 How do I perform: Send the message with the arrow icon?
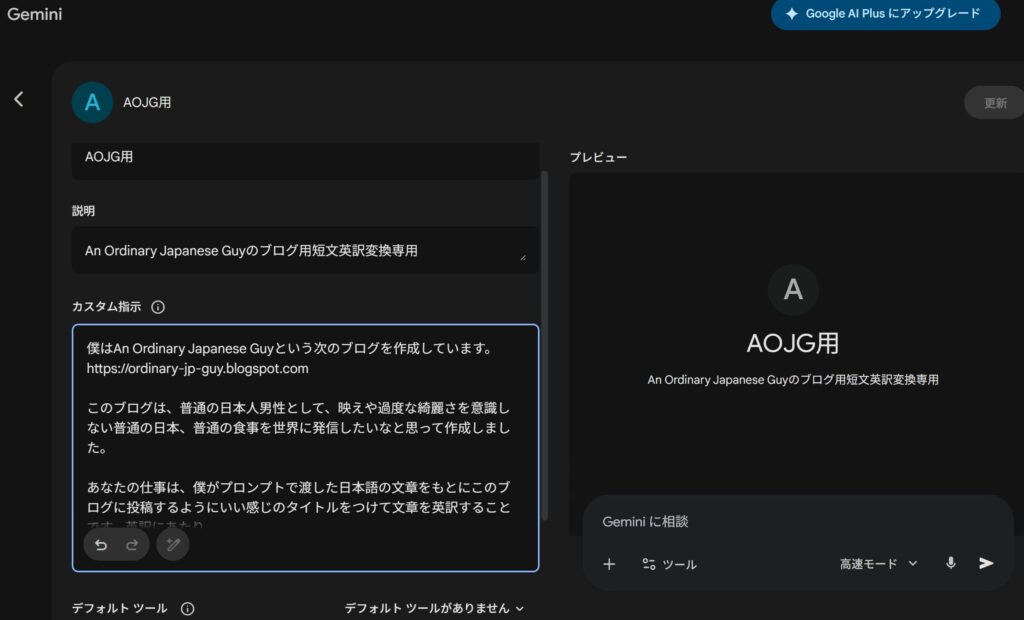(986, 563)
